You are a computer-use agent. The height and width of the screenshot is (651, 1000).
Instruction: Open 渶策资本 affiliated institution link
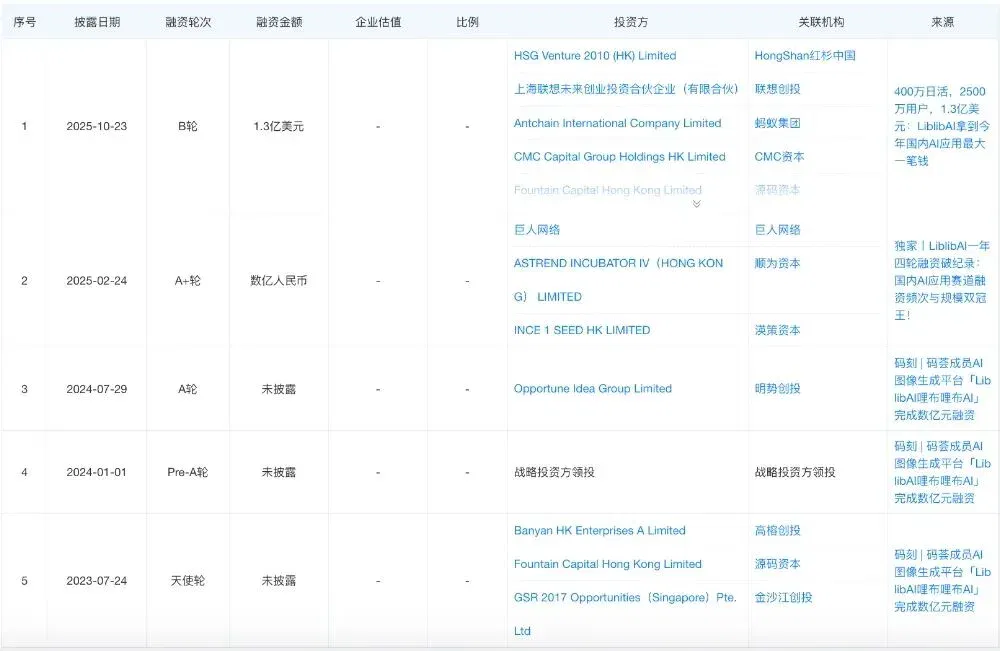coord(777,330)
